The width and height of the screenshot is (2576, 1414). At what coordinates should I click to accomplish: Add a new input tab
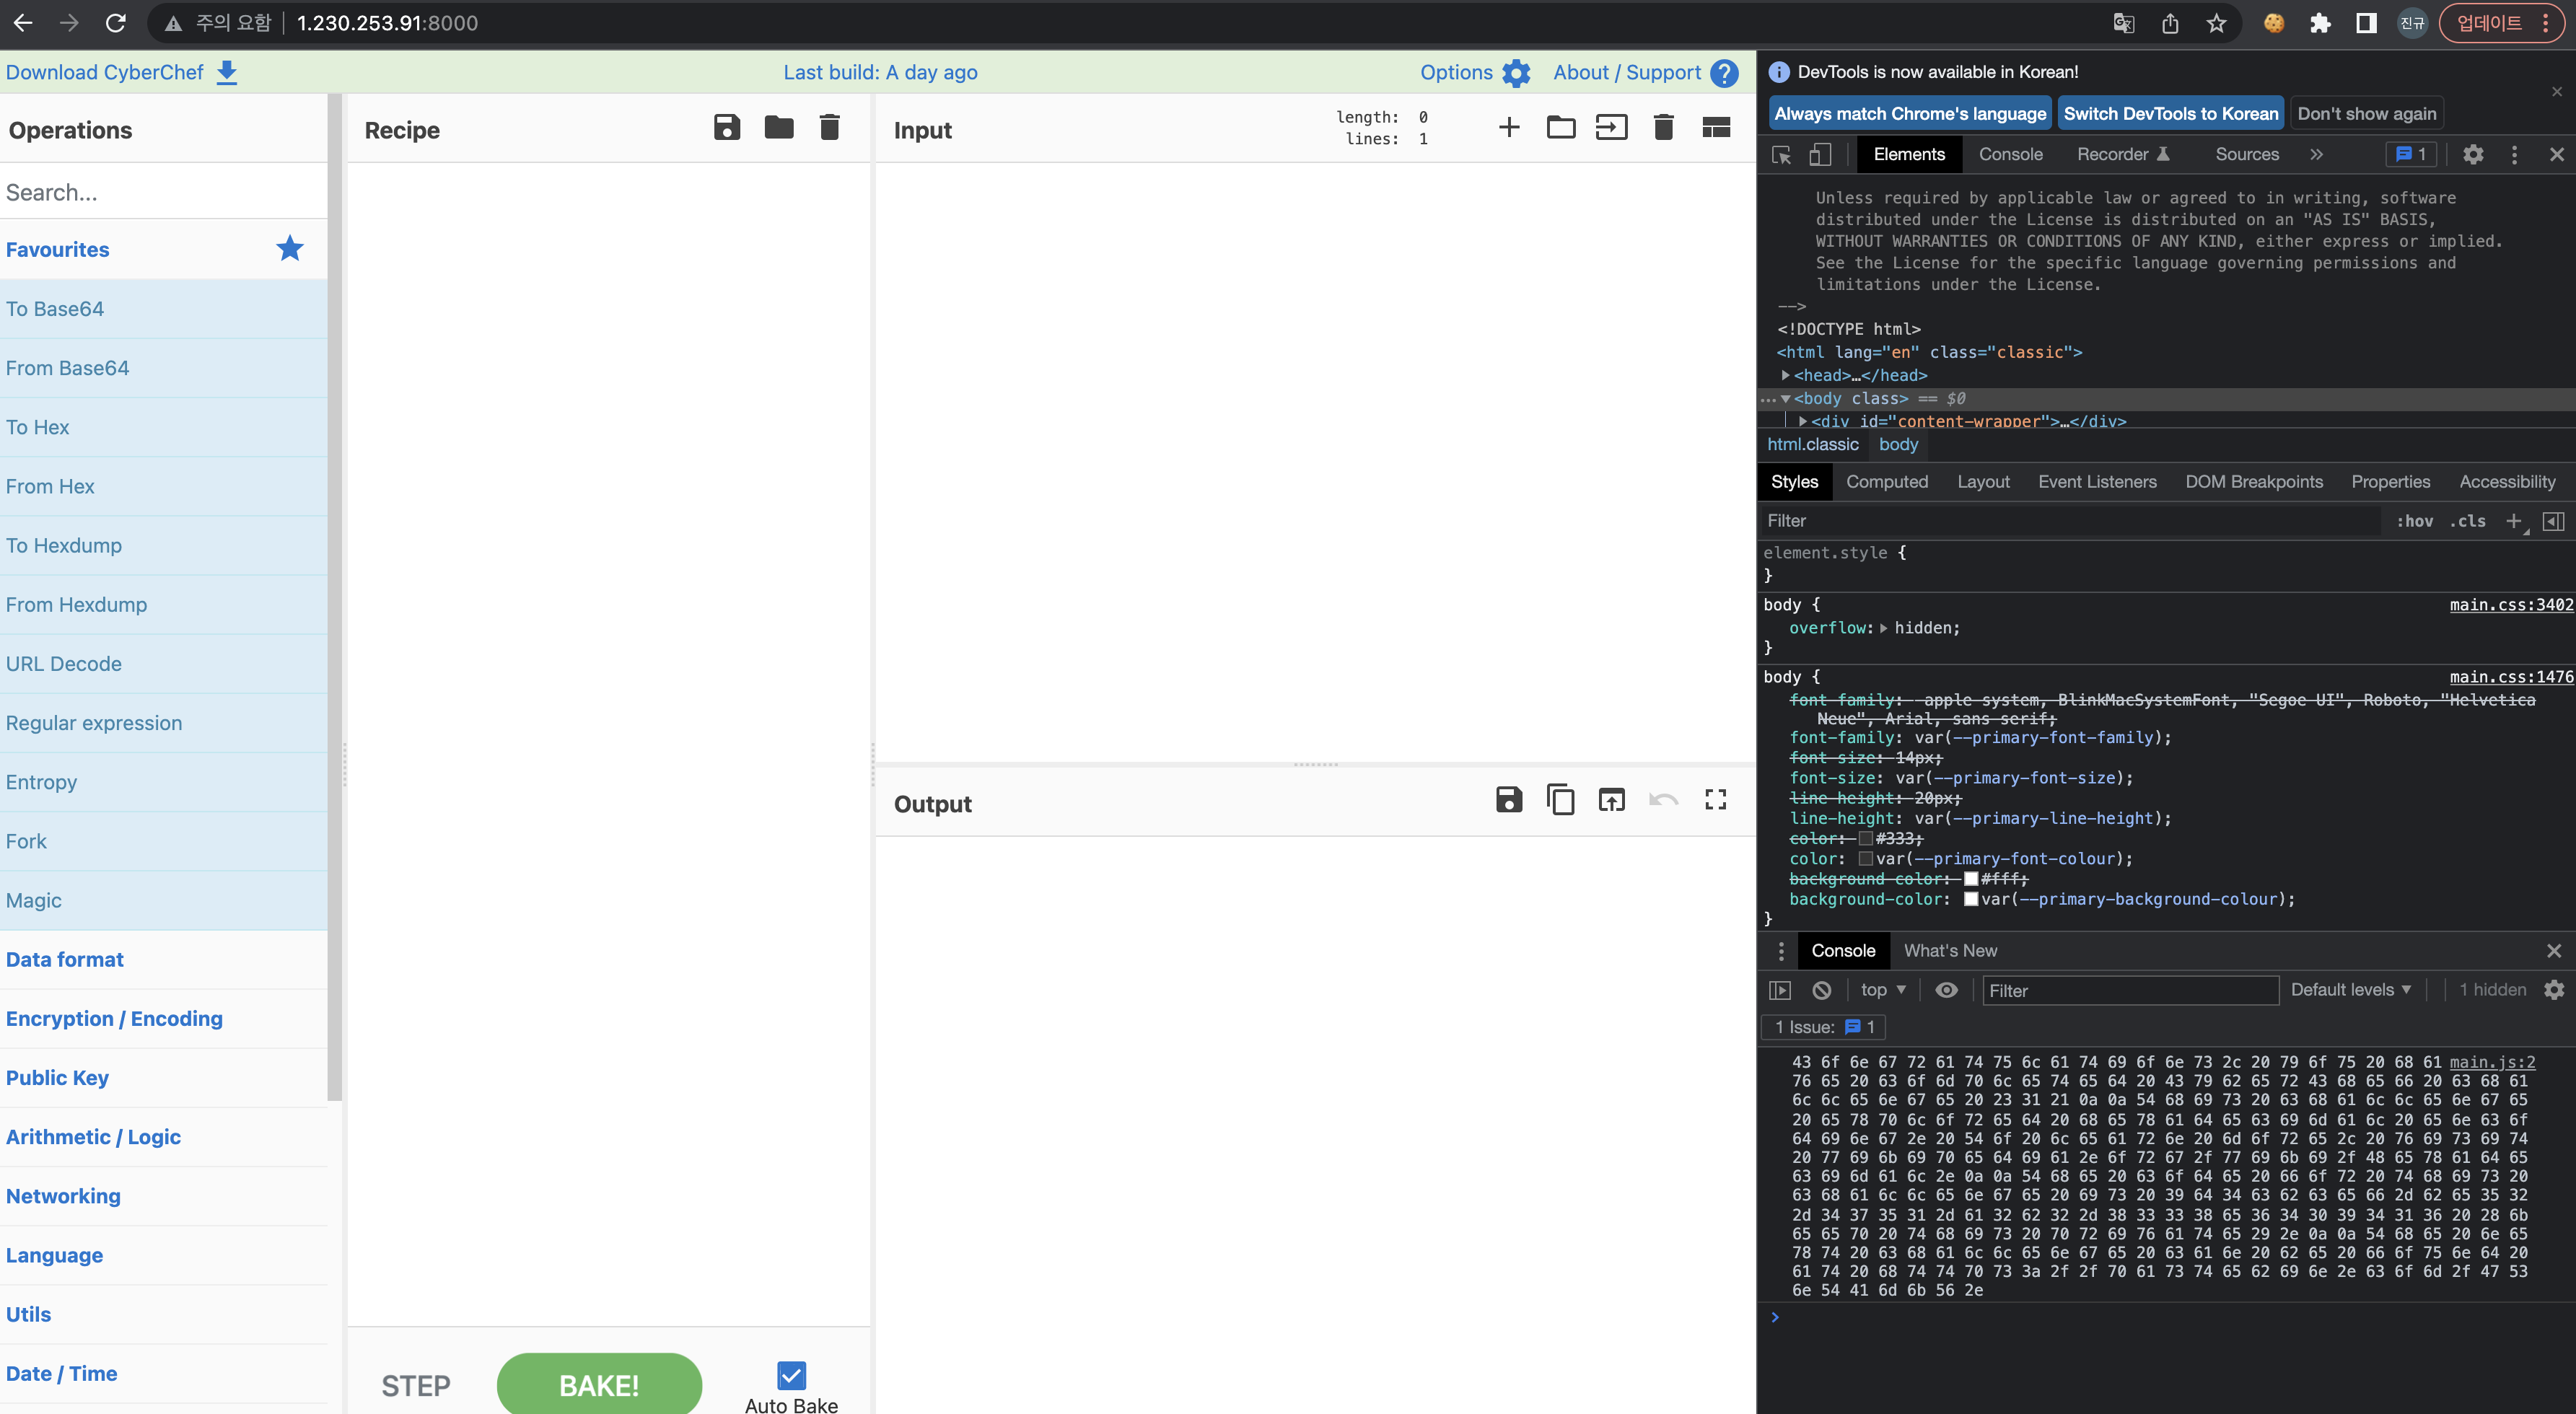coord(1508,127)
